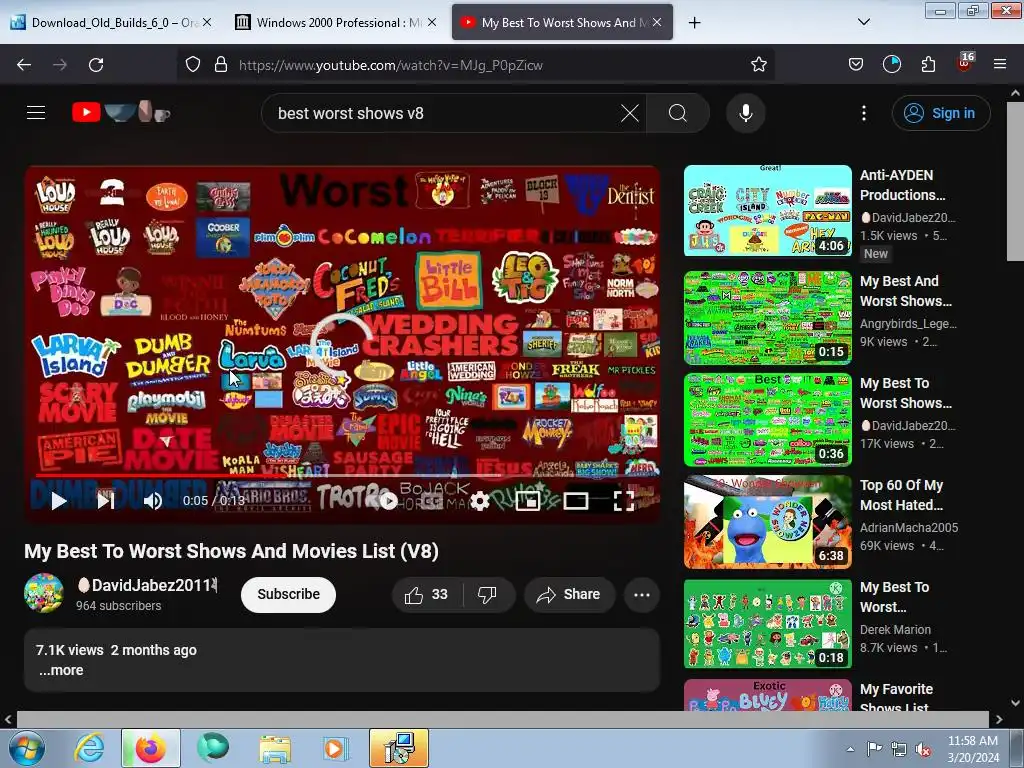
Task: Subscribe to DavidJabez2011
Action: coord(288,594)
